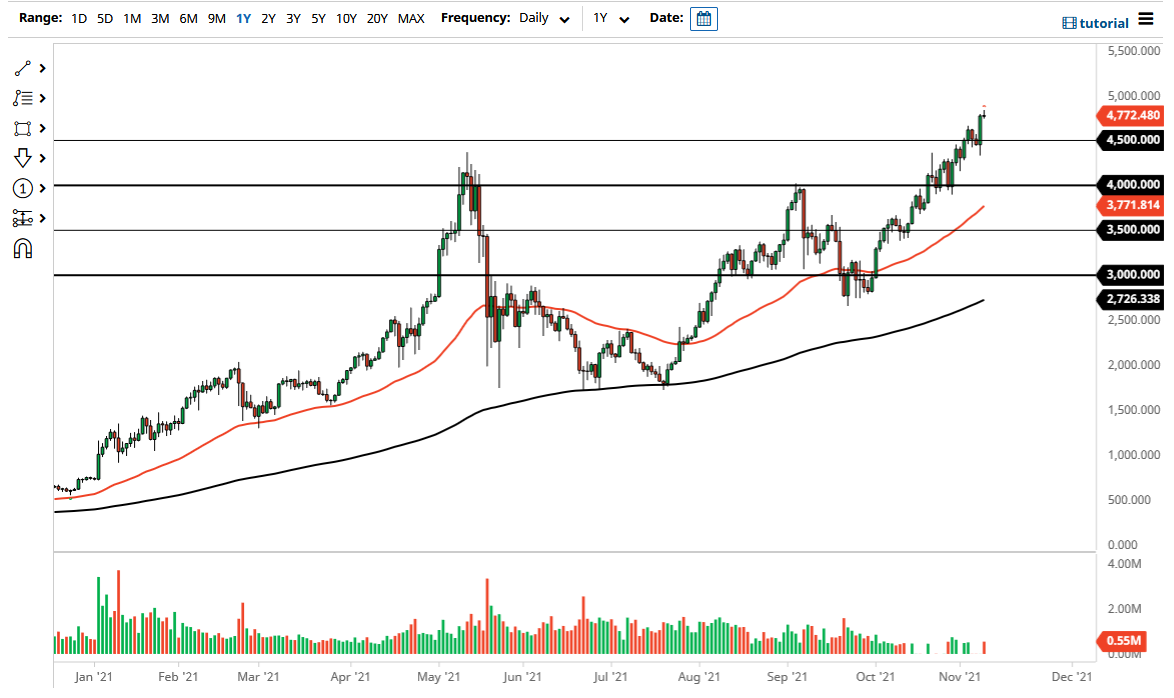Switch to the 1Y range tab
This screenshot has width=1174, height=698.
[242, 18]
